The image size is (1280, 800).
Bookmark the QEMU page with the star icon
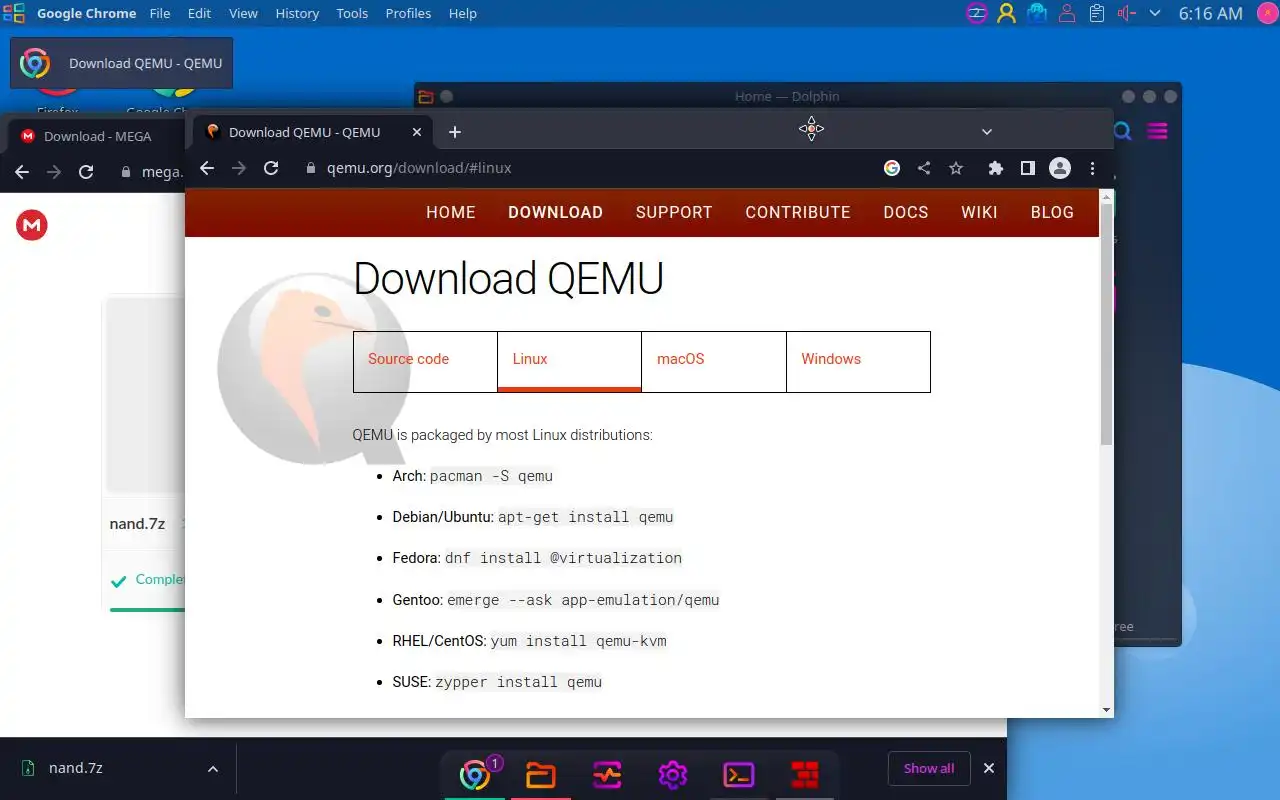click(x=956, y=168)
